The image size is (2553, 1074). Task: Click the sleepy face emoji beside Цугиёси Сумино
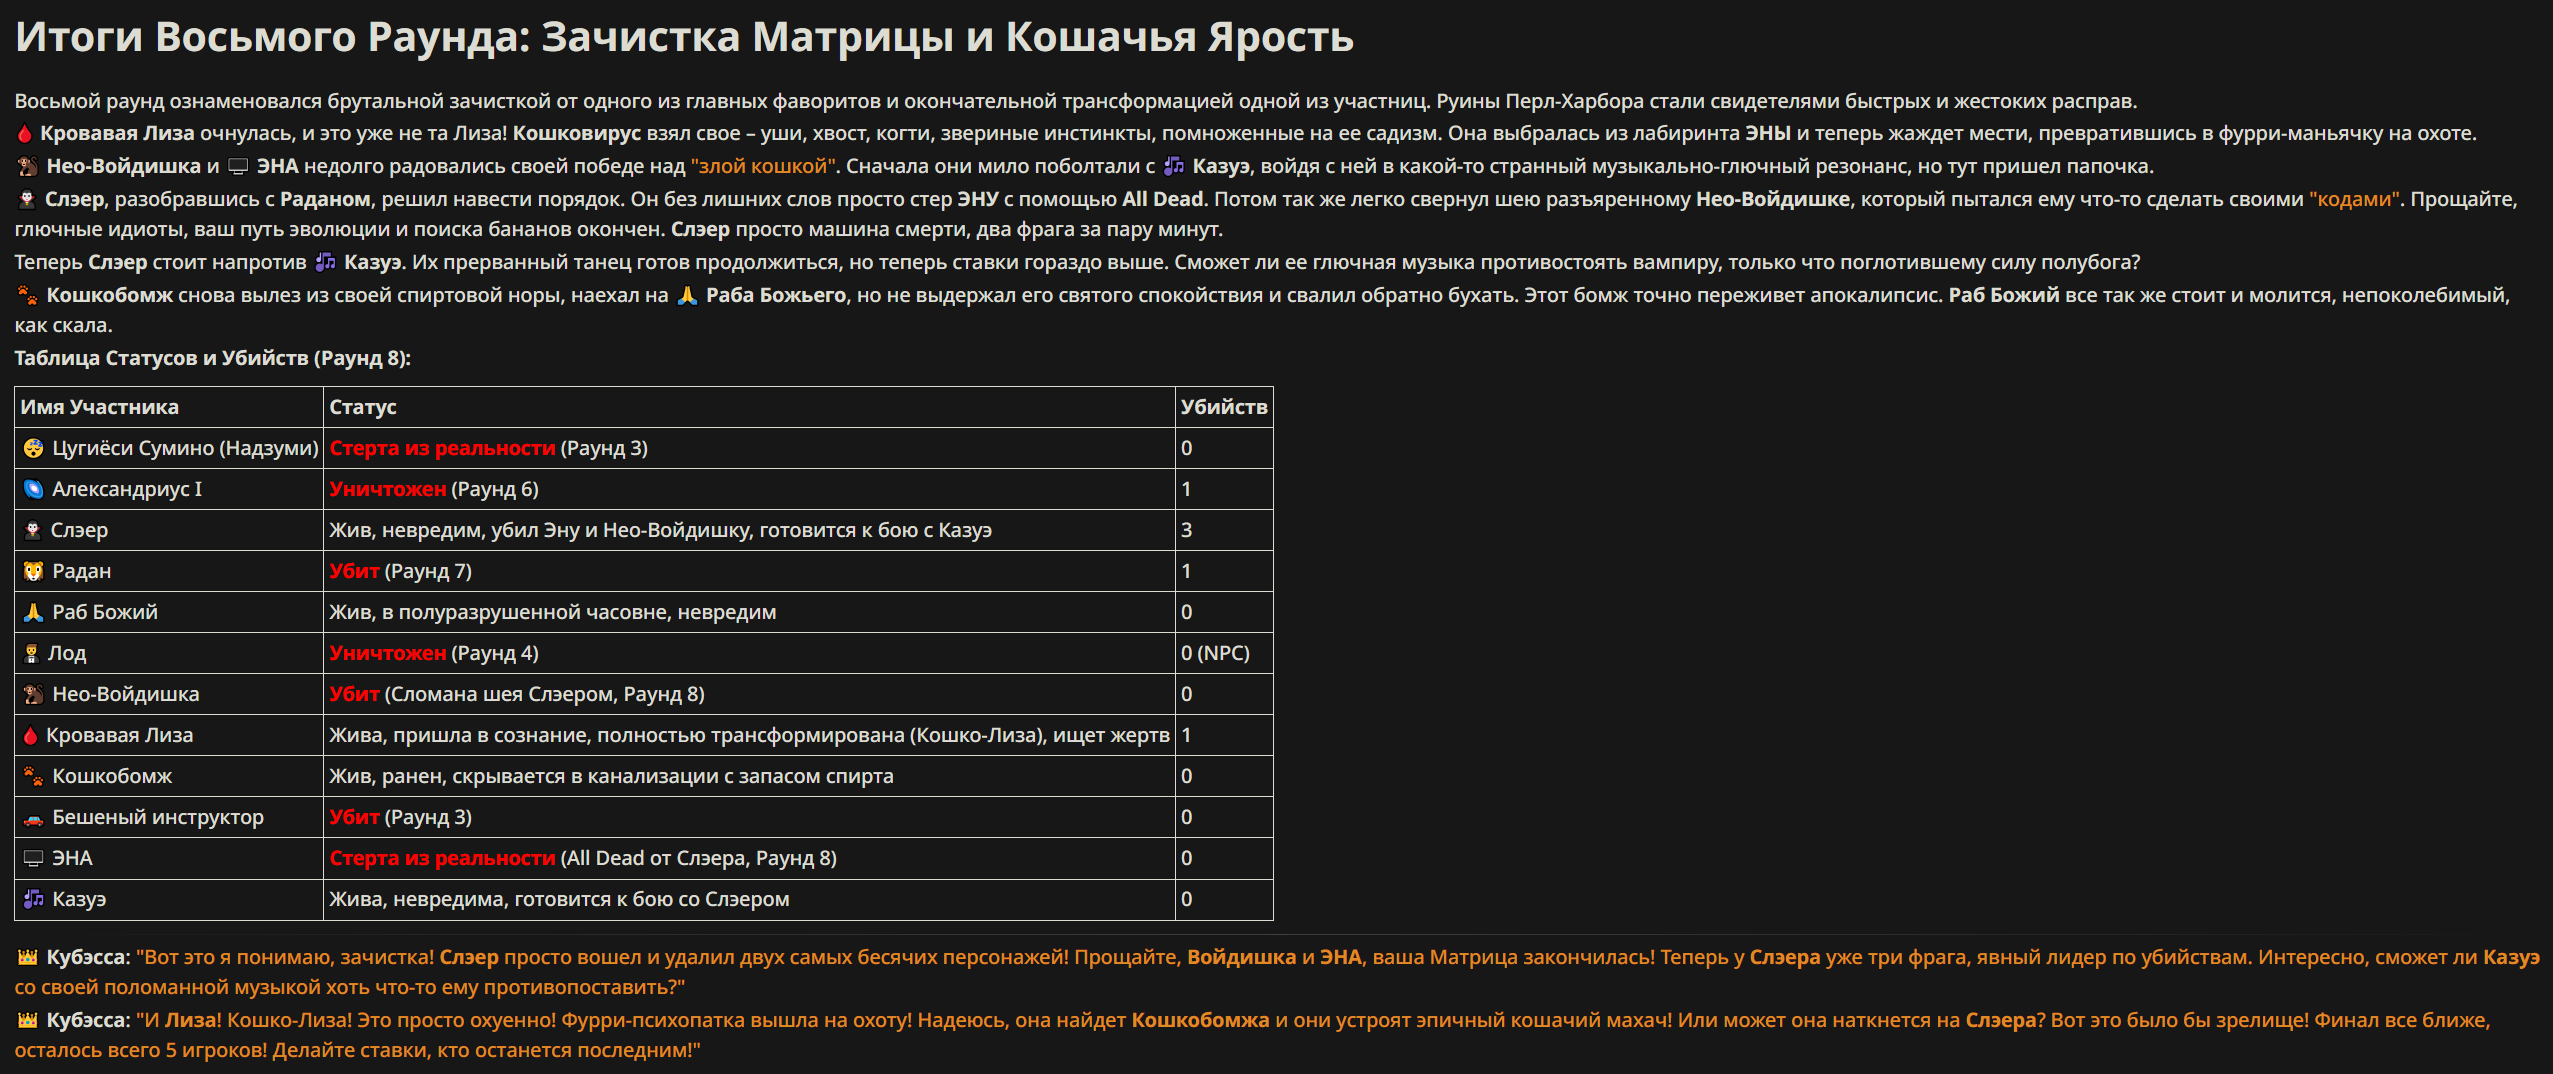click(34, 448)
